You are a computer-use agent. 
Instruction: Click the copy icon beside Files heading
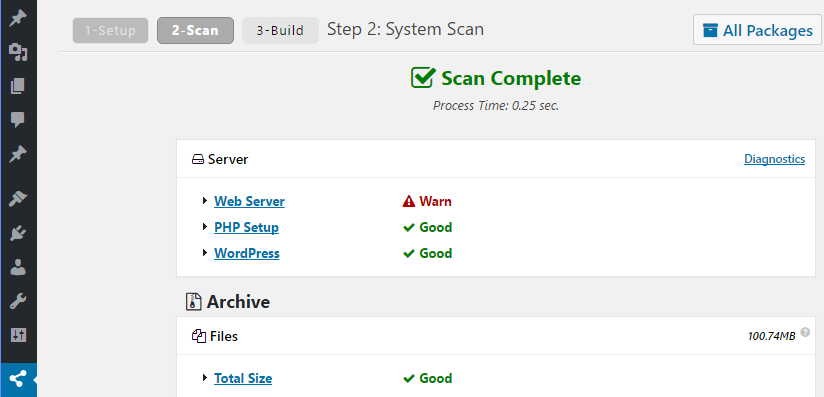198,336
